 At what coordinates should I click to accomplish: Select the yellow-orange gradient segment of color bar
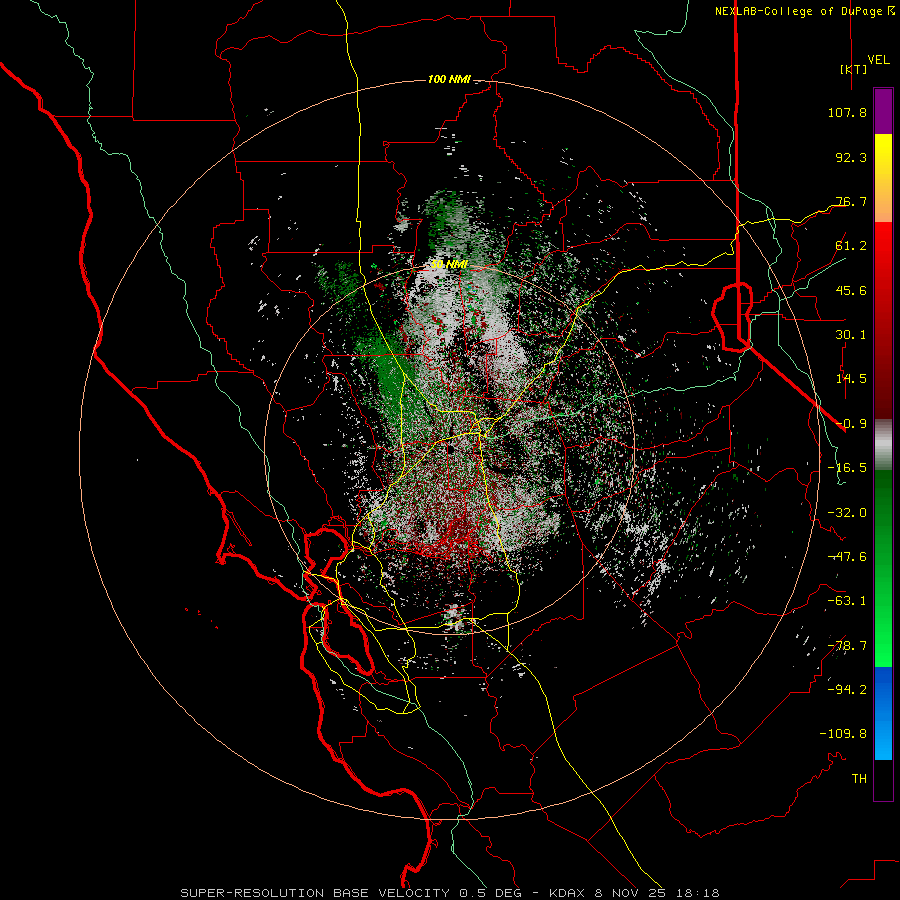(883, 178)
